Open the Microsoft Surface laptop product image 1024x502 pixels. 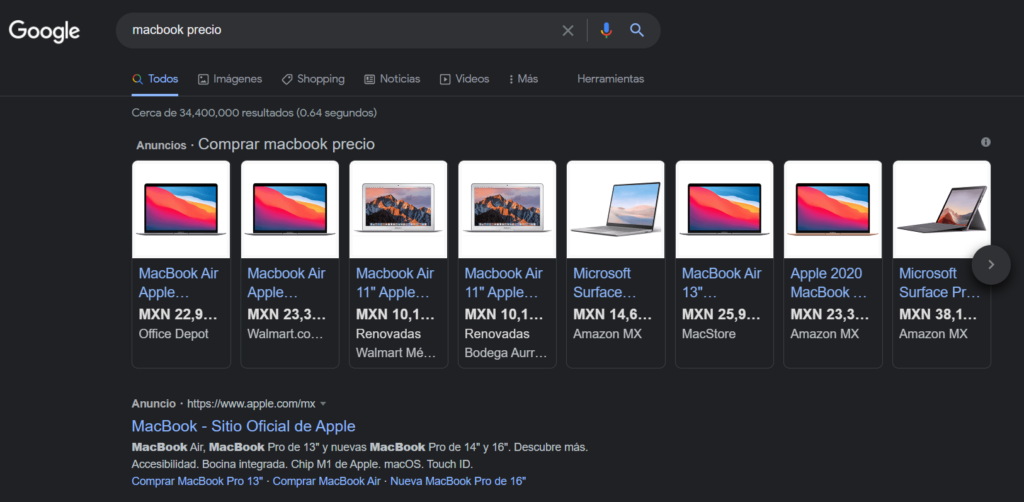(616, 209)
